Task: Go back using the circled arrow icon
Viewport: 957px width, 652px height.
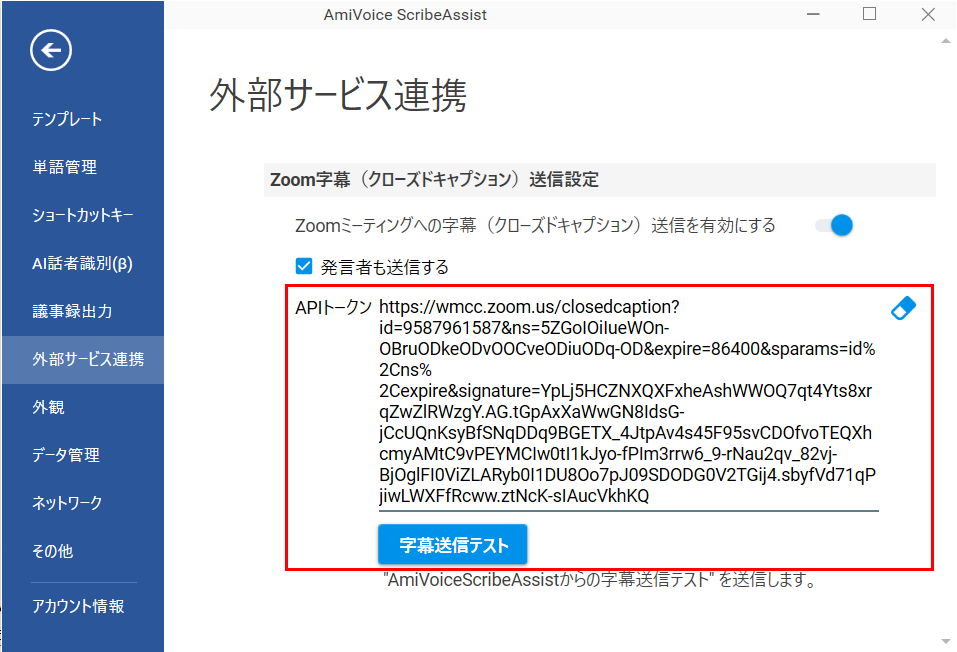Action: (x=51, y=50)
